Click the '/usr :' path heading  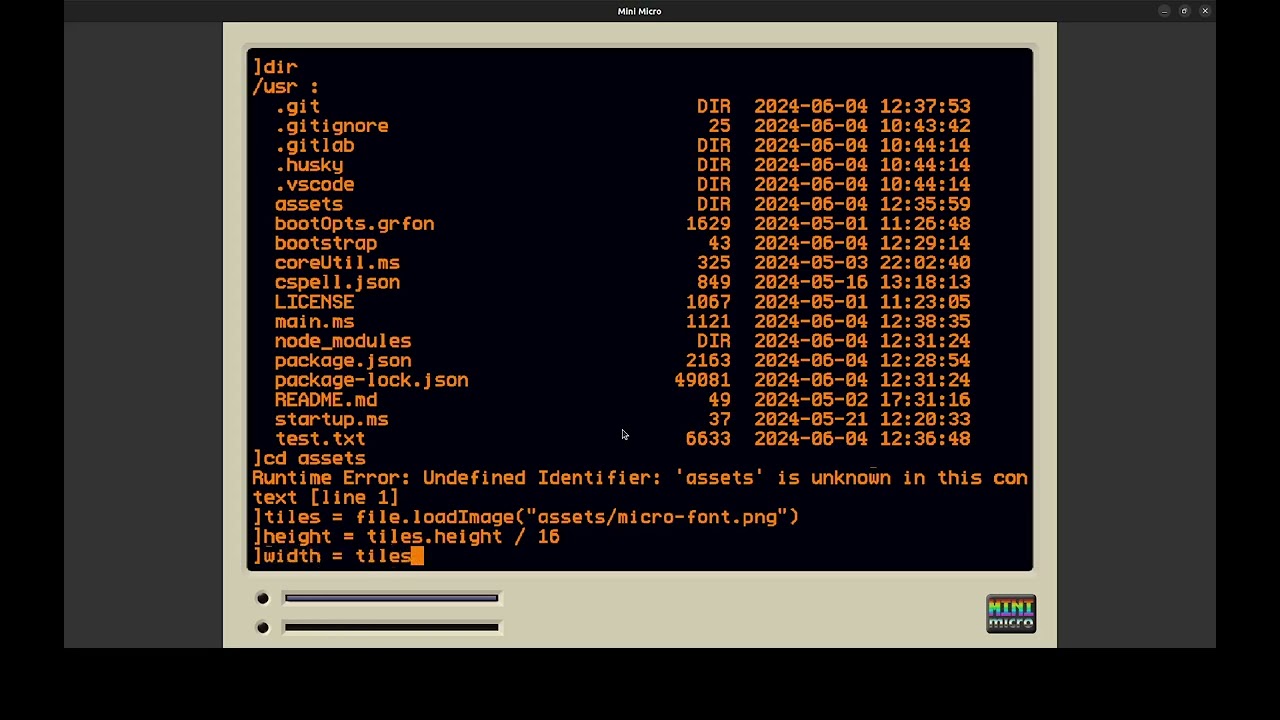point(286,87)
